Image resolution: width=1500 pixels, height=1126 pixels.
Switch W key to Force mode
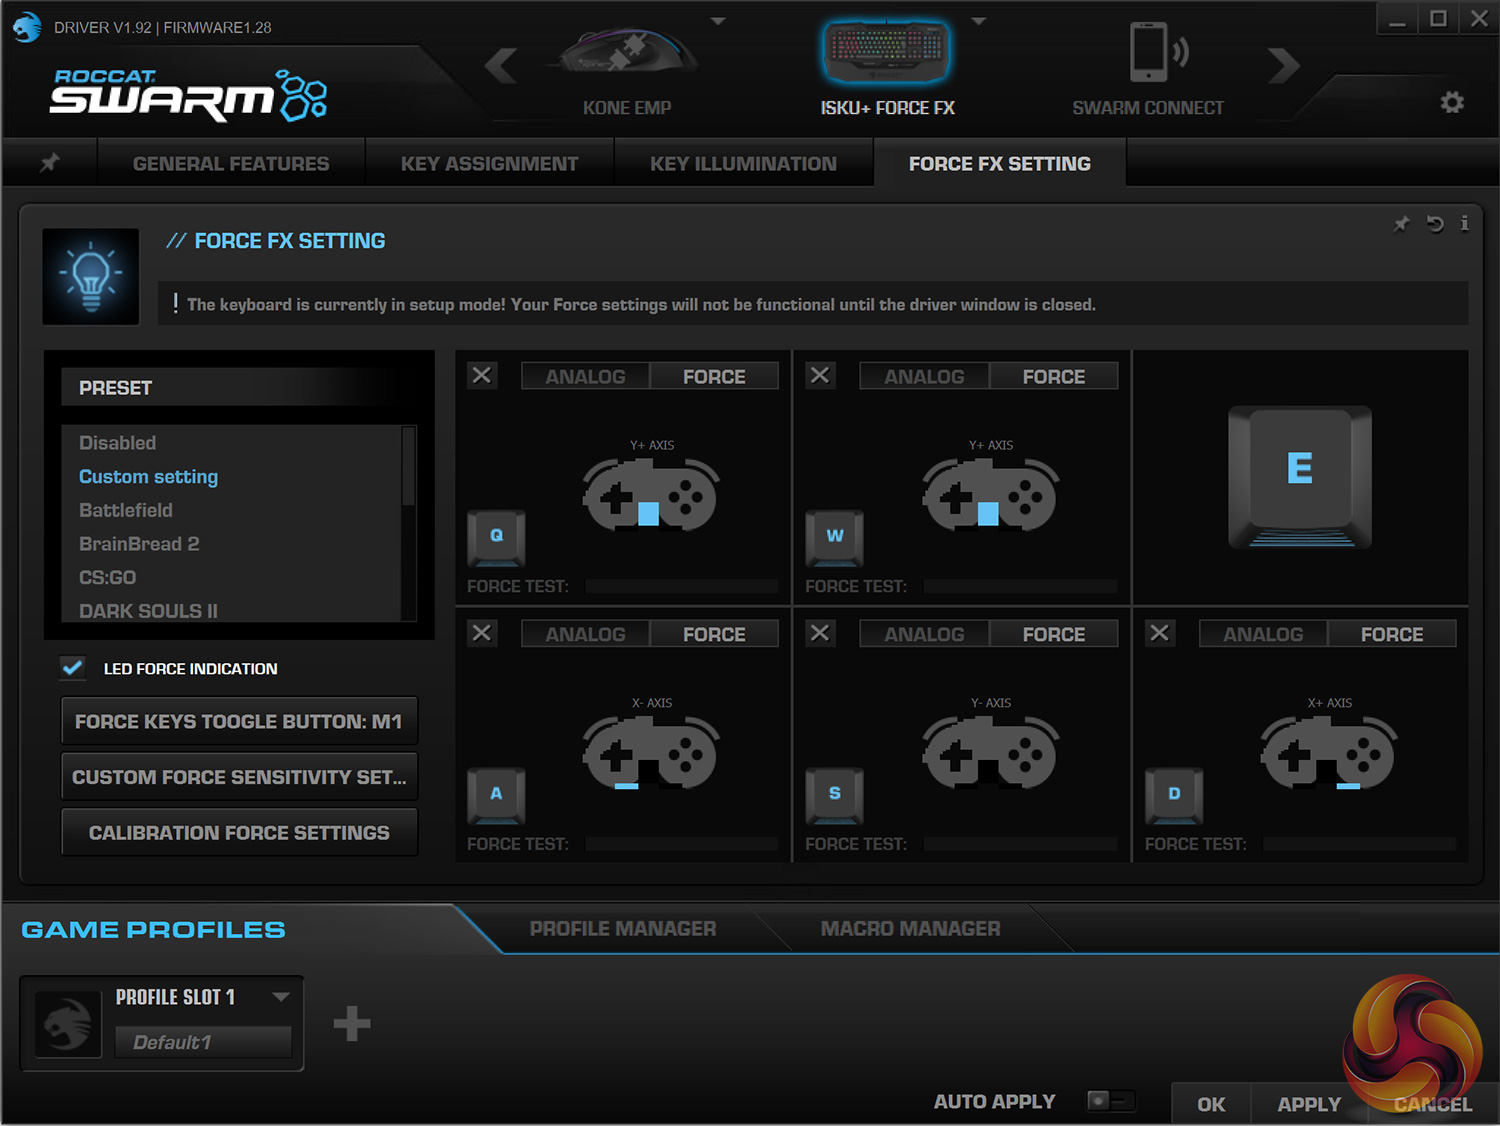(x=1054, y=376)
